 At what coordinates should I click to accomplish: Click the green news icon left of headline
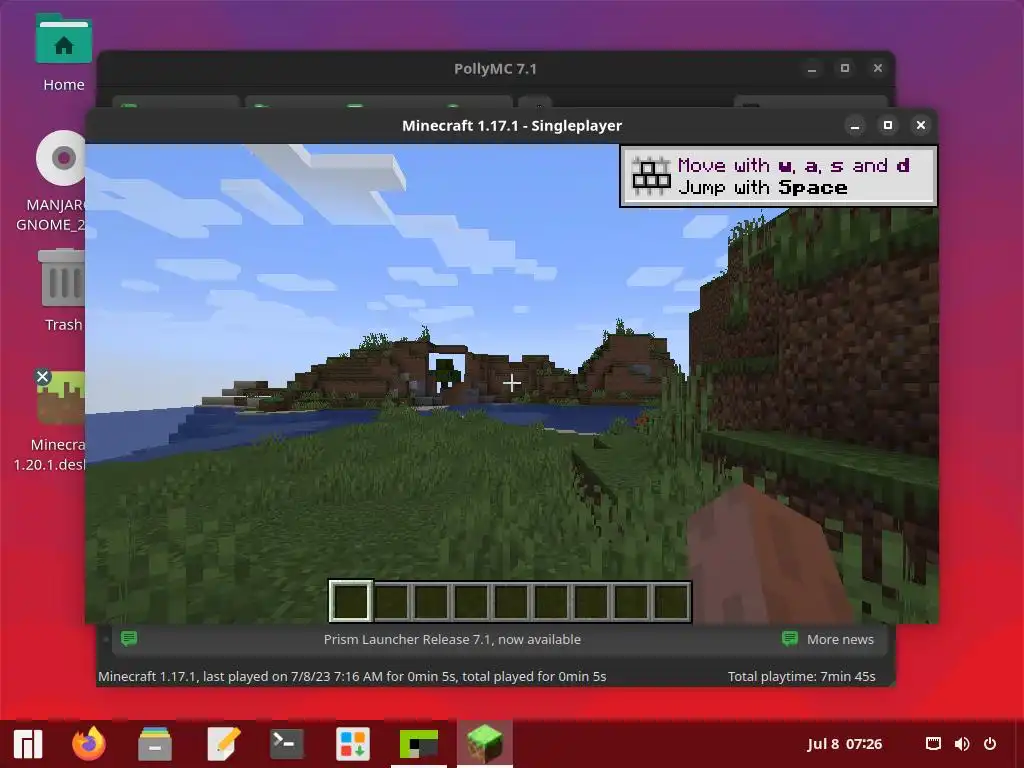[129, 638]
